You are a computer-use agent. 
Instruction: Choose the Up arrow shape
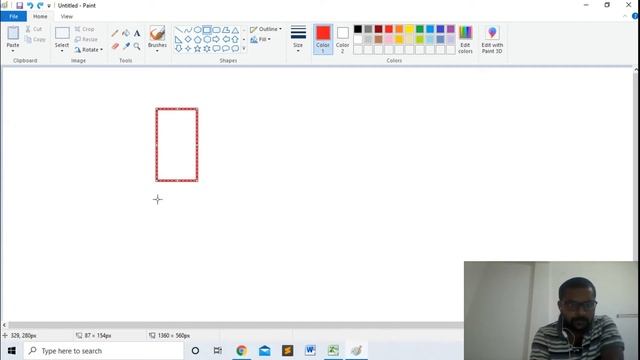tap(235, 40)
